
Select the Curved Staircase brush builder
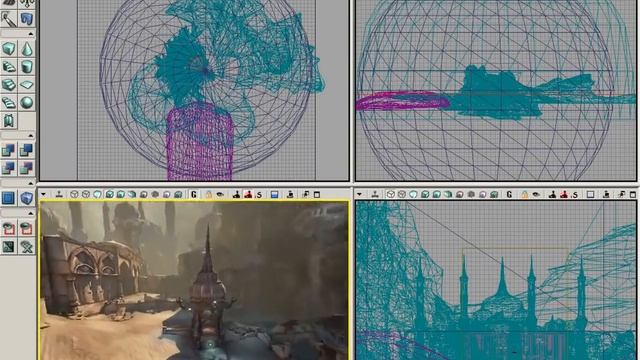tap(9, 67)
